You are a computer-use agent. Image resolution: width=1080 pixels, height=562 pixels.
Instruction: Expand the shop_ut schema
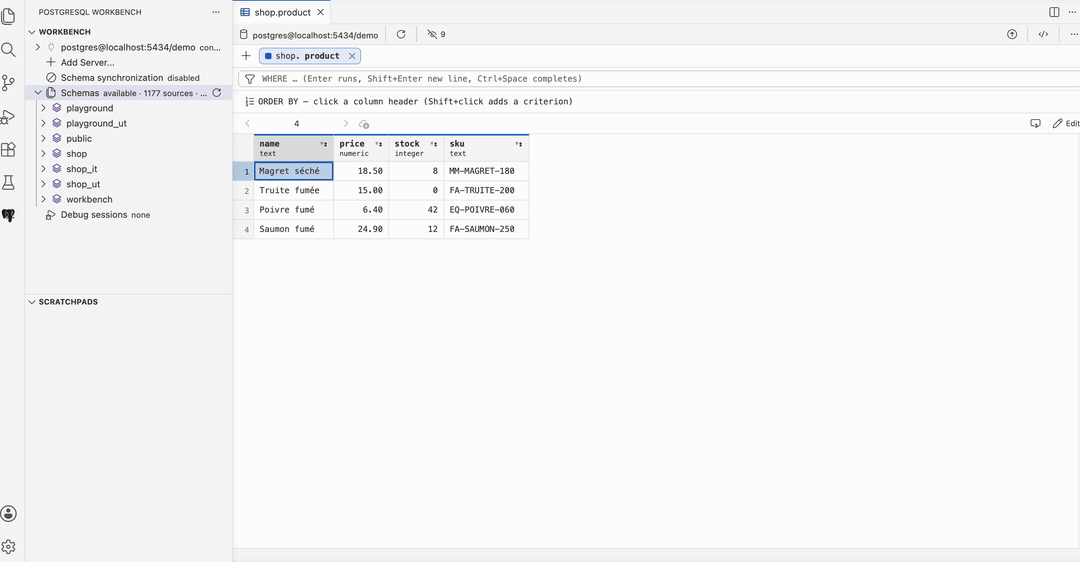43,184
